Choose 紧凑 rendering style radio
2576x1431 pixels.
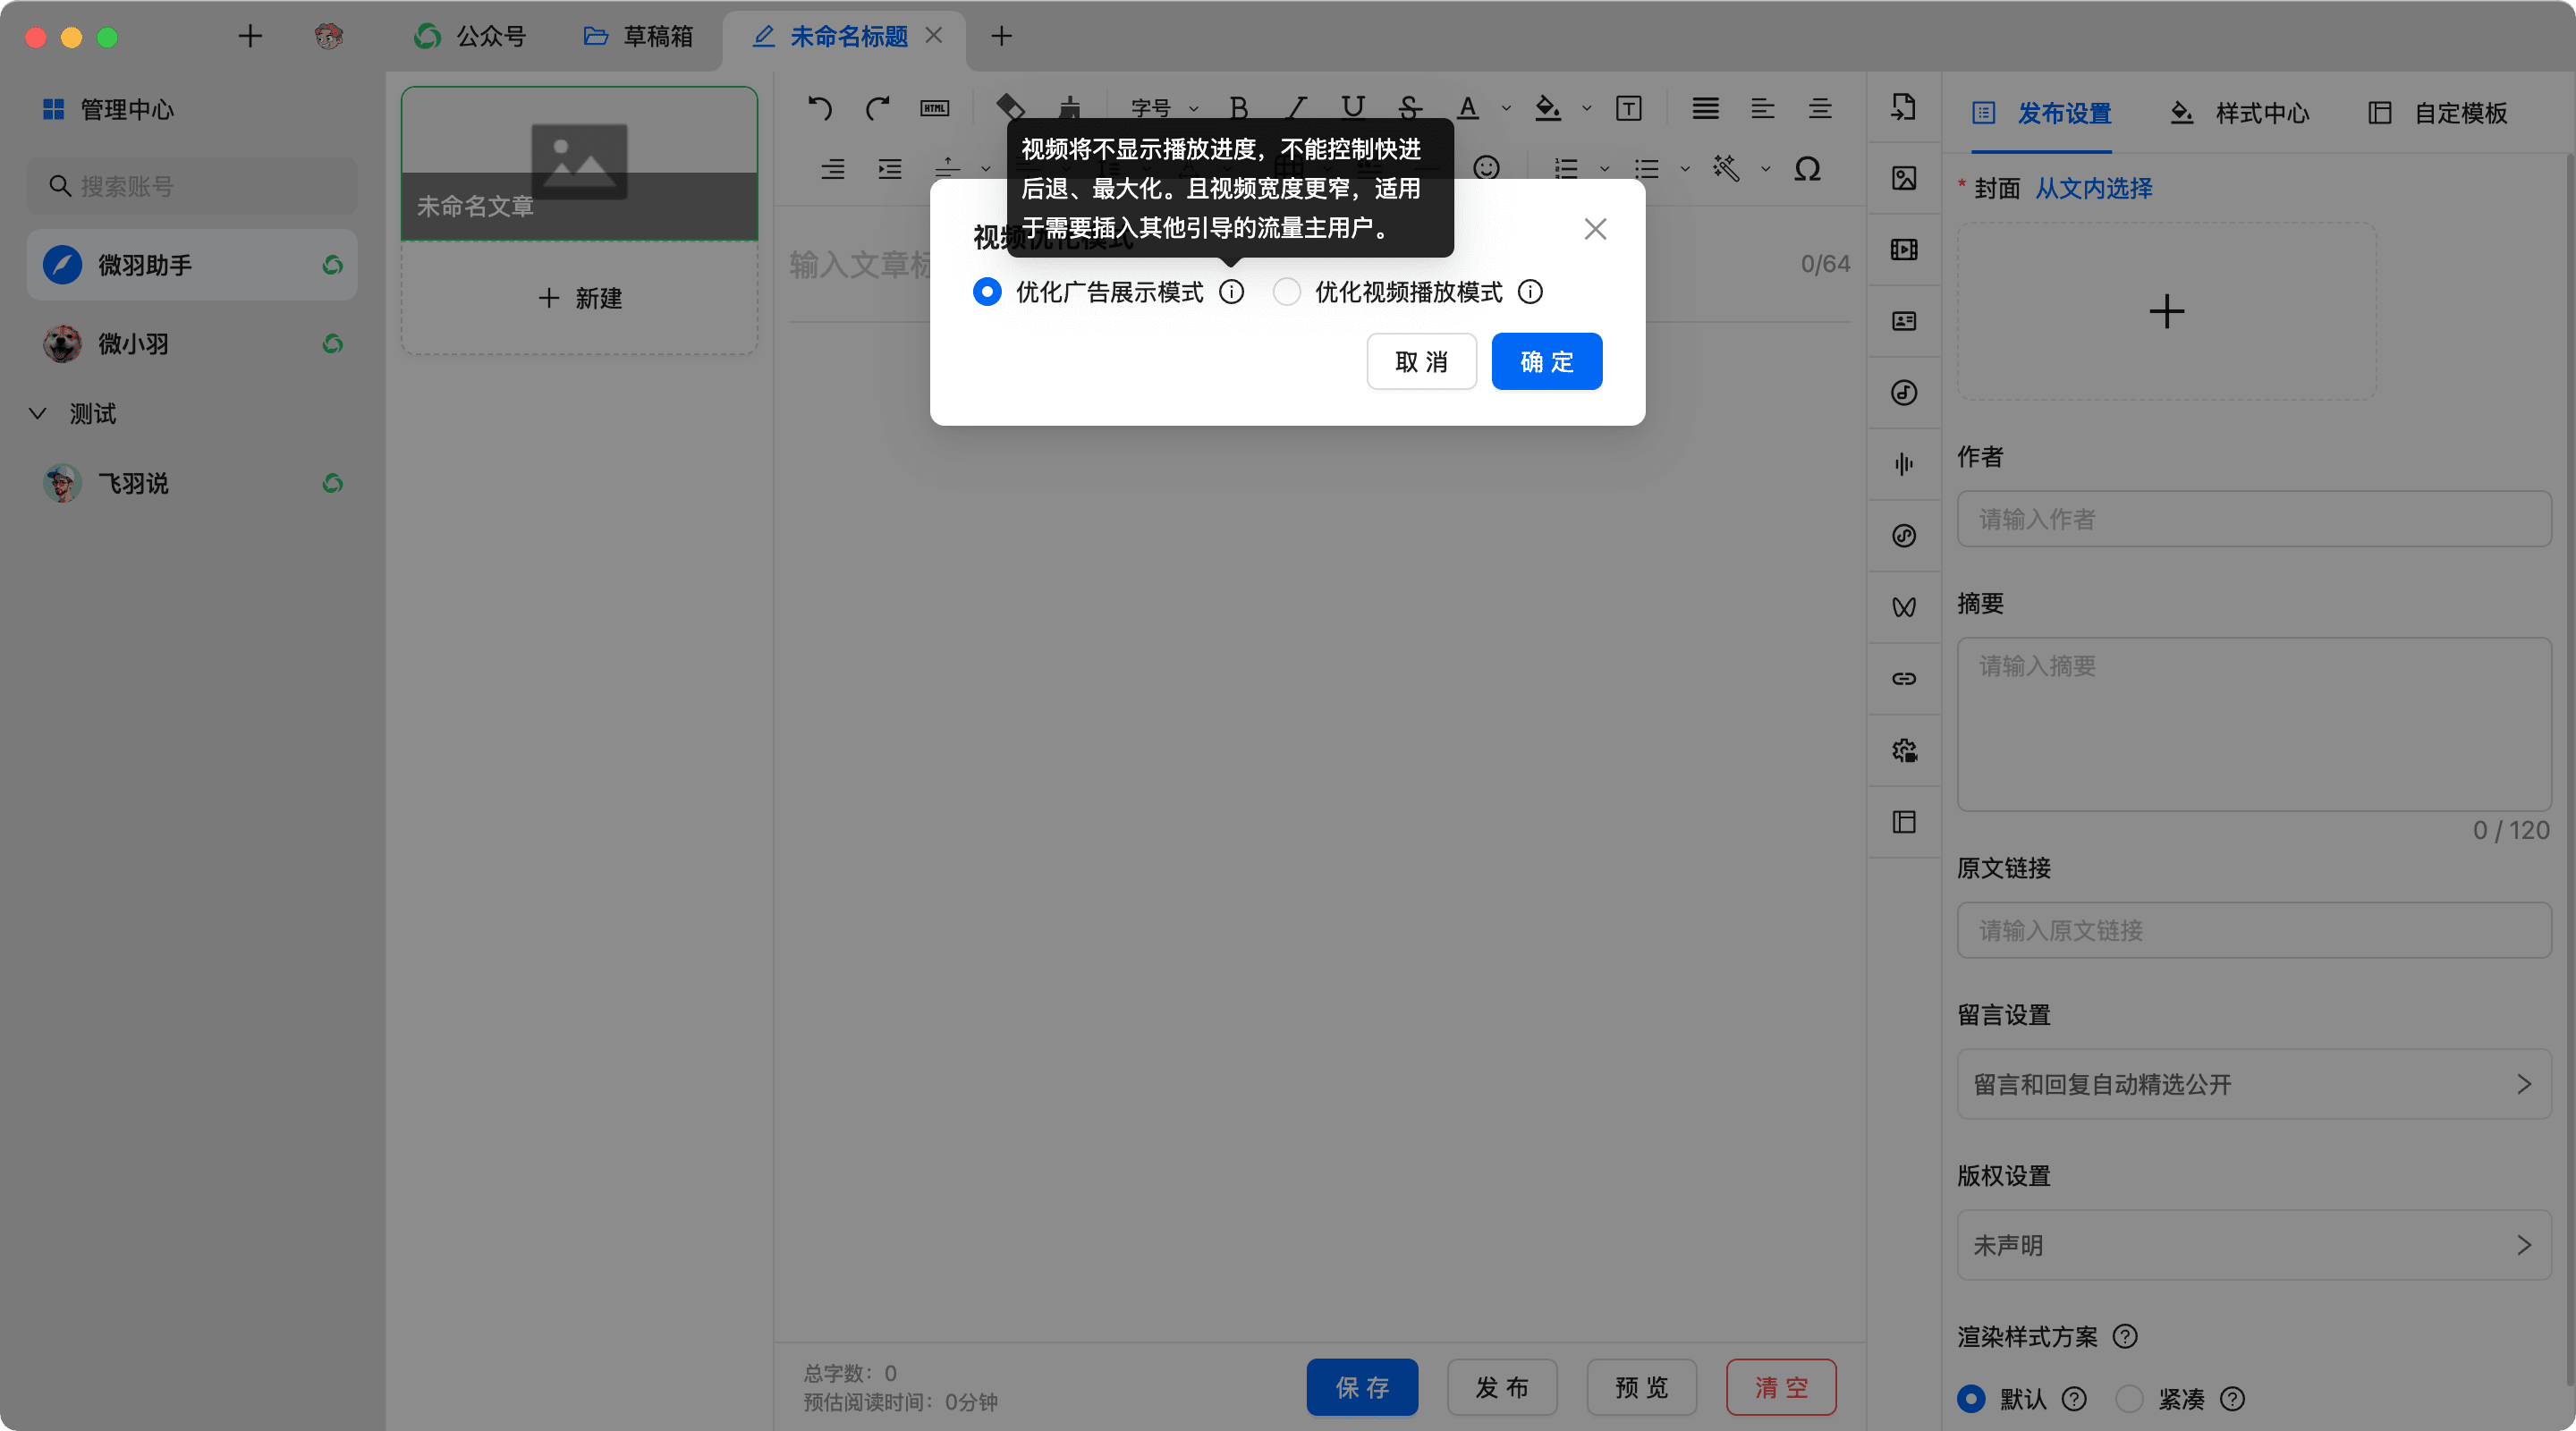point(2129,1398)
